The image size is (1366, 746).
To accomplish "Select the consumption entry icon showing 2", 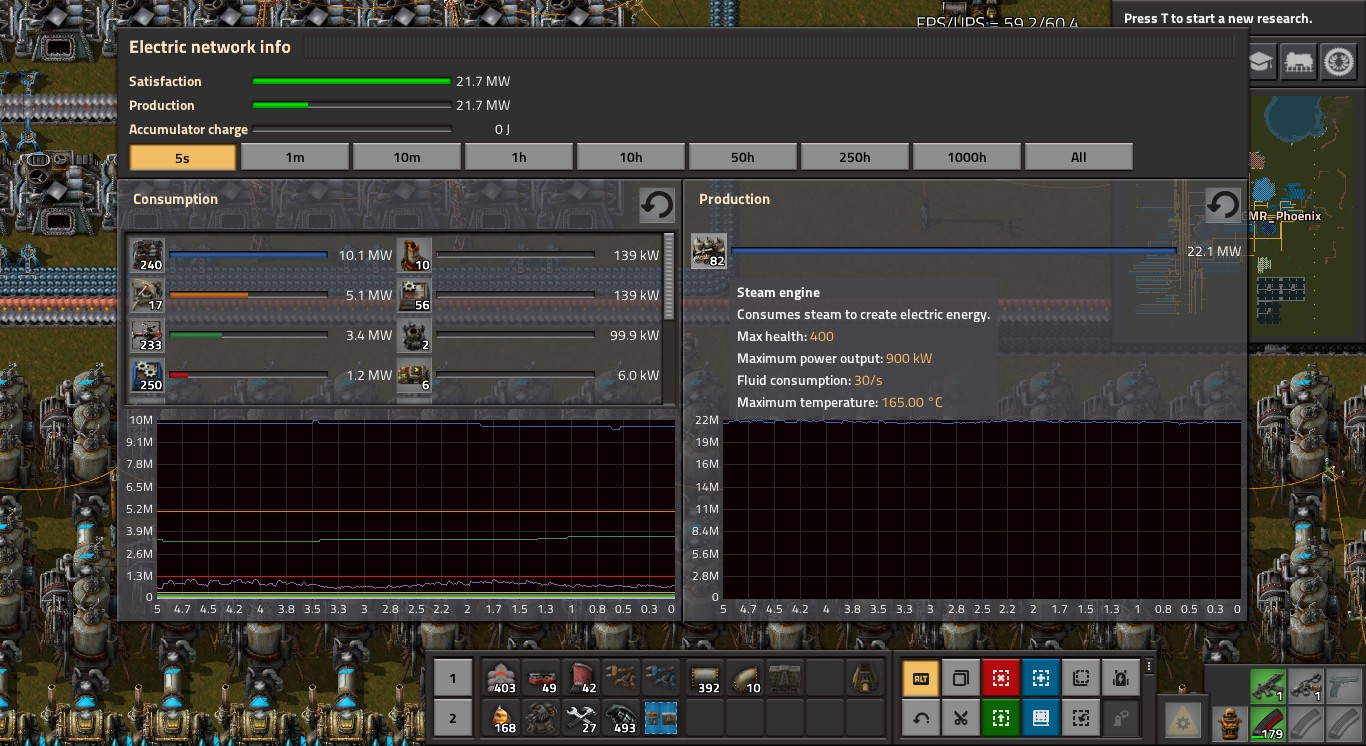I will (414, 335).
